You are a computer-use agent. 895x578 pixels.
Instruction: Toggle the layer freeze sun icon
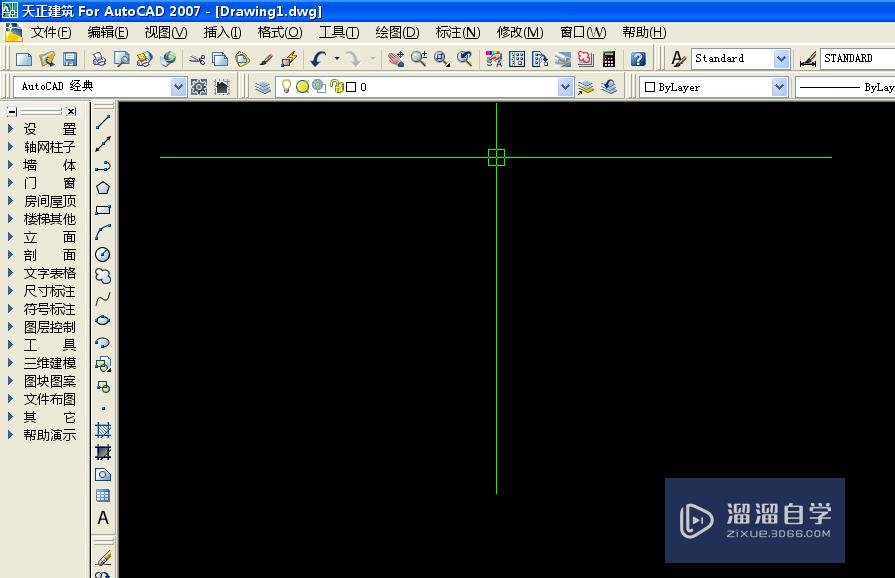click(302, 87)
